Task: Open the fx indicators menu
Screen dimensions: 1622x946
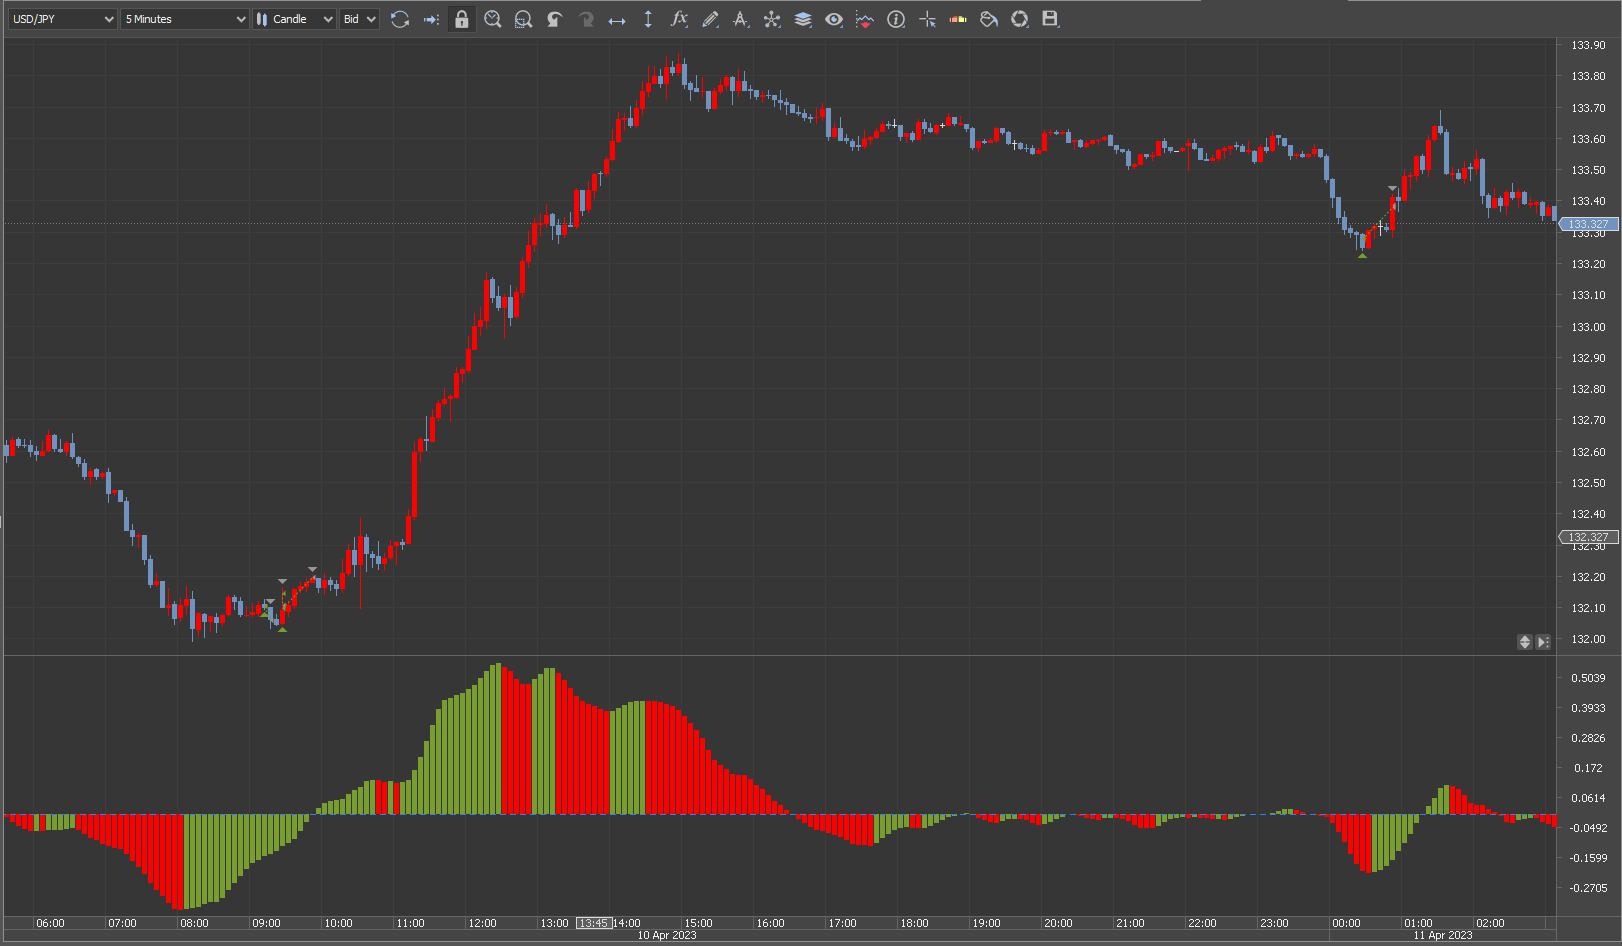Action: [679, 19]
